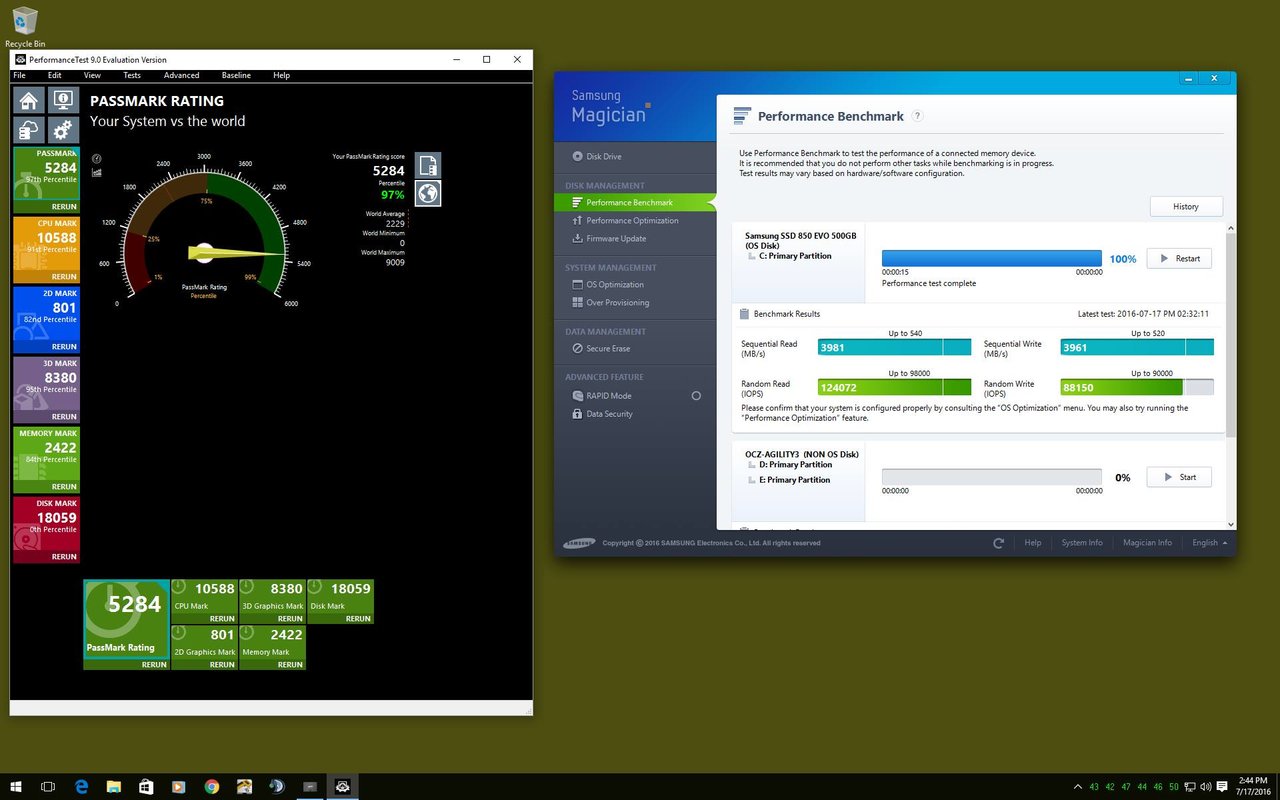Open the Baseline menu

236,75
